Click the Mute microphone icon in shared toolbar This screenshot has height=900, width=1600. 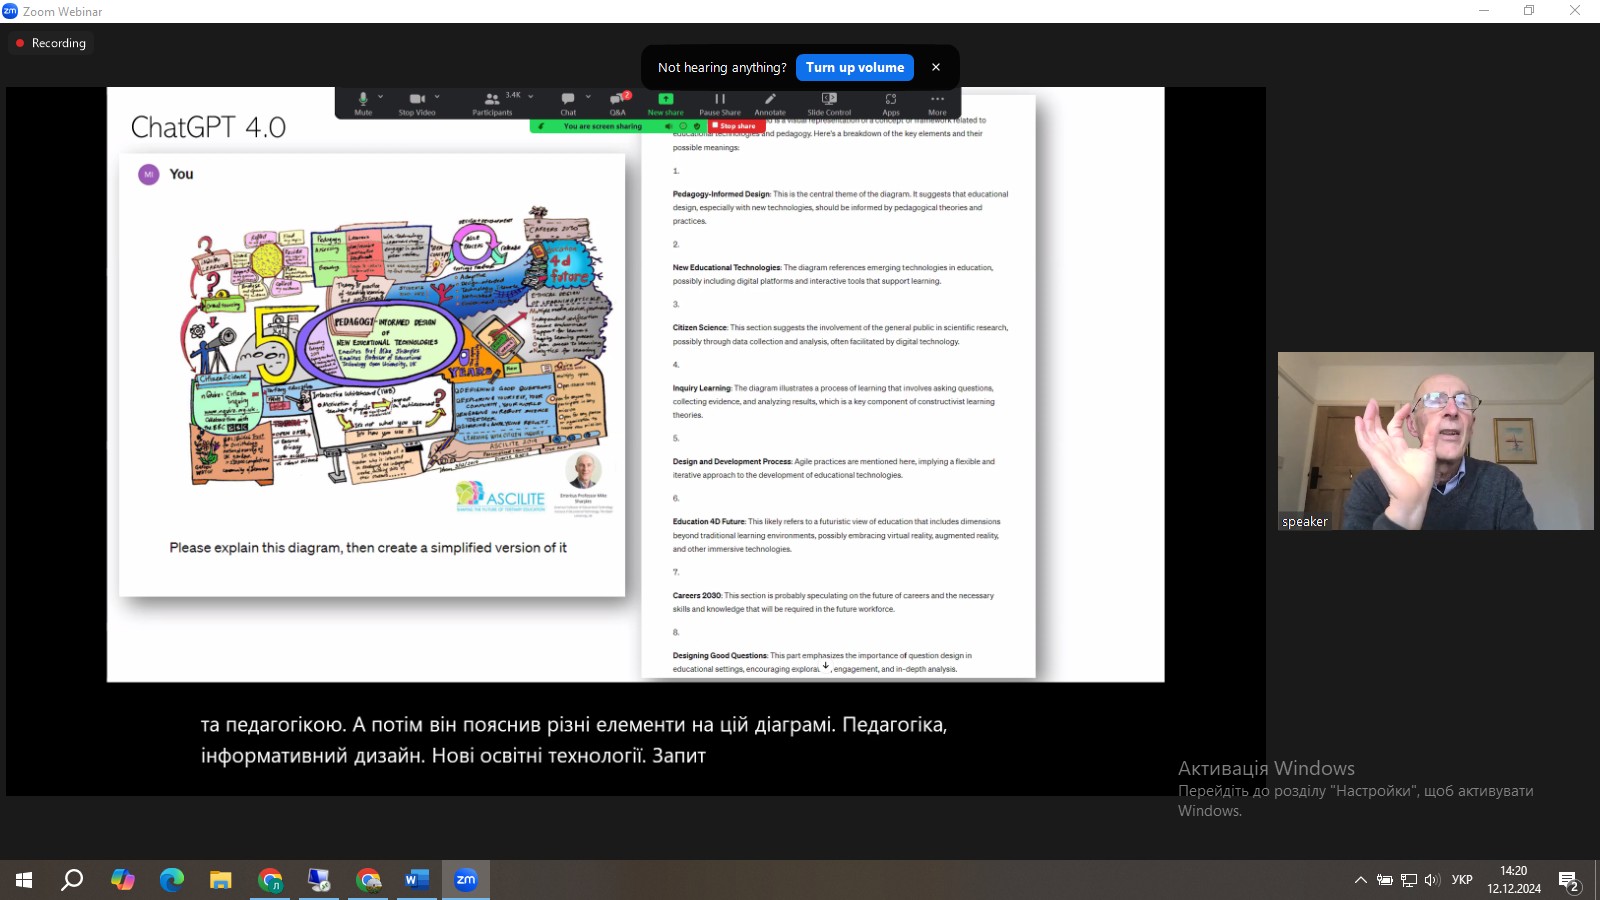(363, 98)
